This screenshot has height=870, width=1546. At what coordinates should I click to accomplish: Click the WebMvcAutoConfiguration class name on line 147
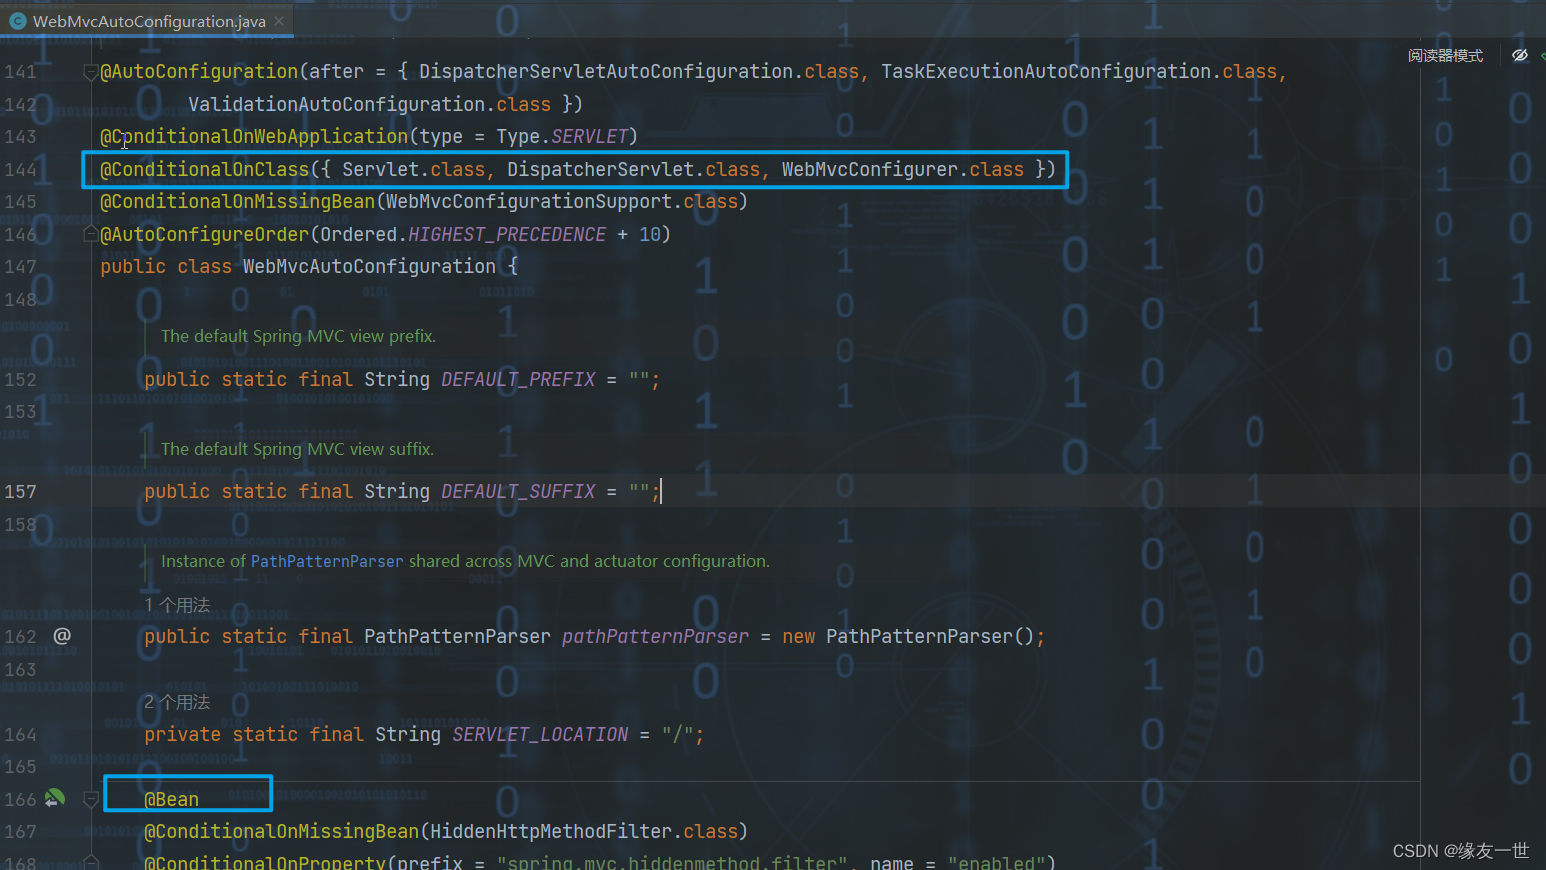(369, 267)
